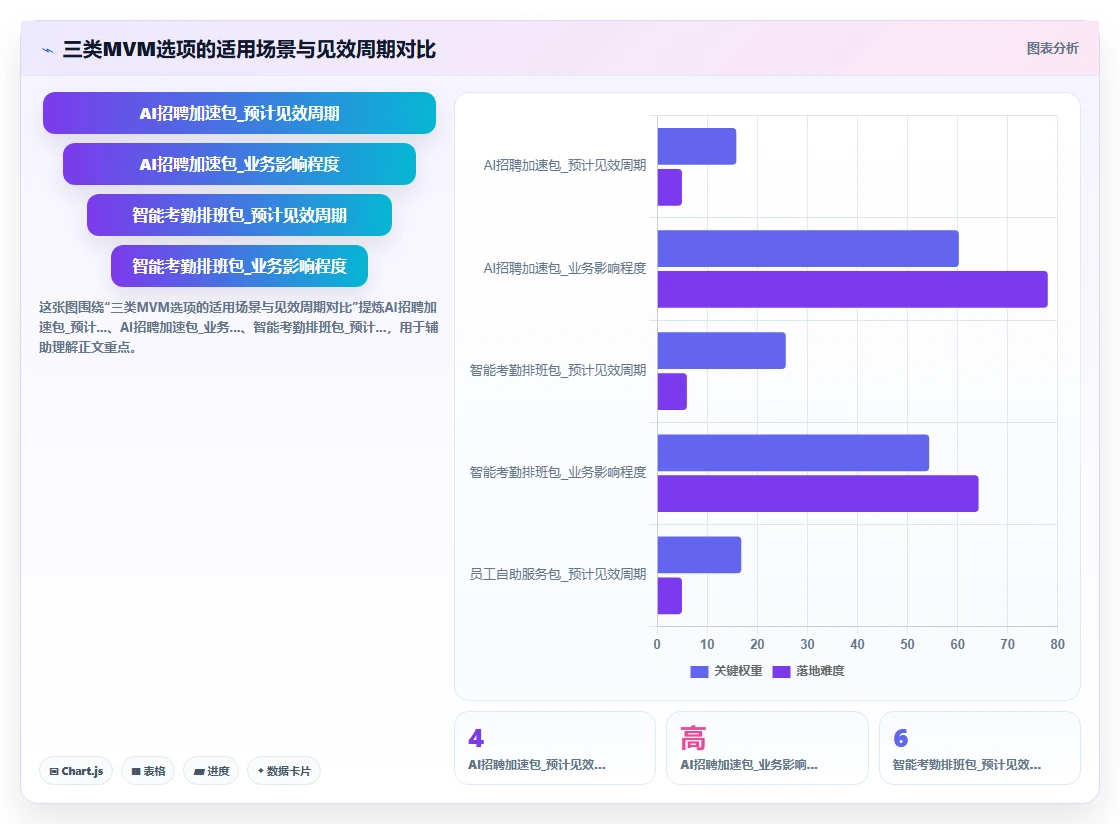Click the 落地难度 bar for 员工自助服务包_预计见效周期

pyautogui.click(x=669, y=596)
